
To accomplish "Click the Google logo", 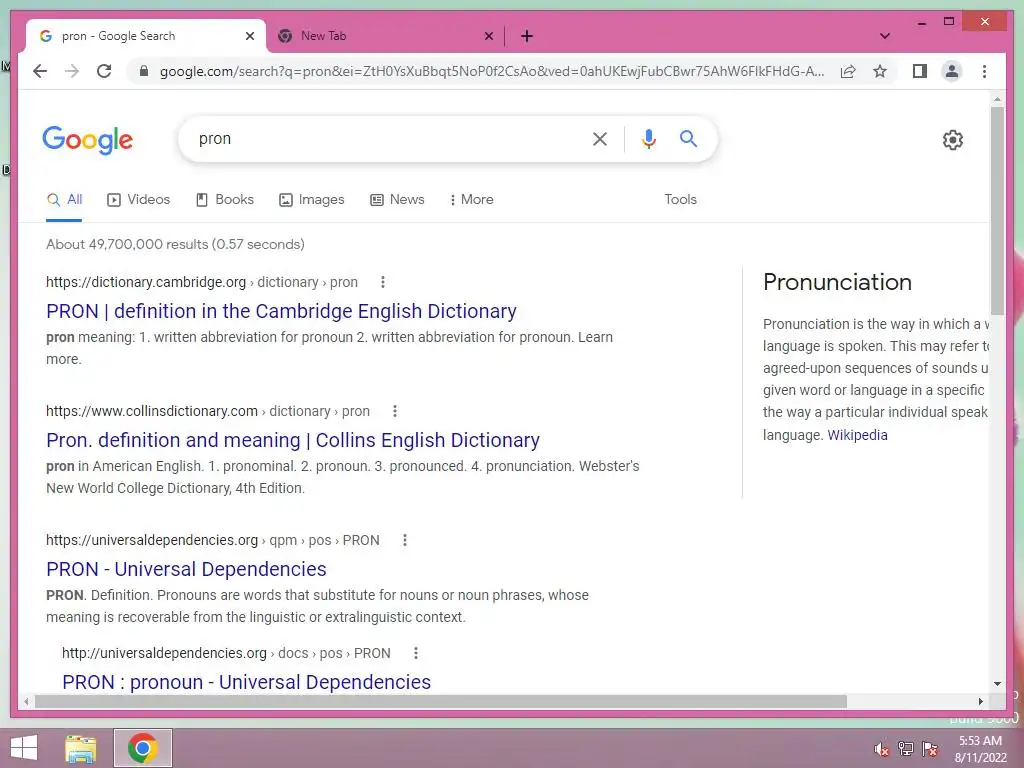I will coord(88,140).
